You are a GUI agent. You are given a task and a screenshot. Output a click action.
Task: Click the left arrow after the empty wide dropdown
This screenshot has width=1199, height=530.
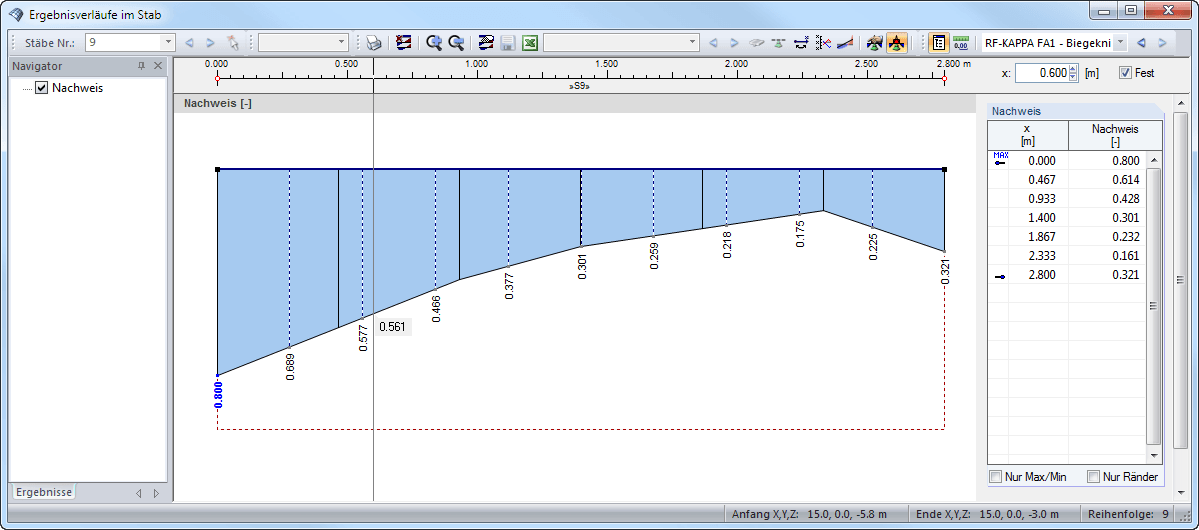[713, 43]
